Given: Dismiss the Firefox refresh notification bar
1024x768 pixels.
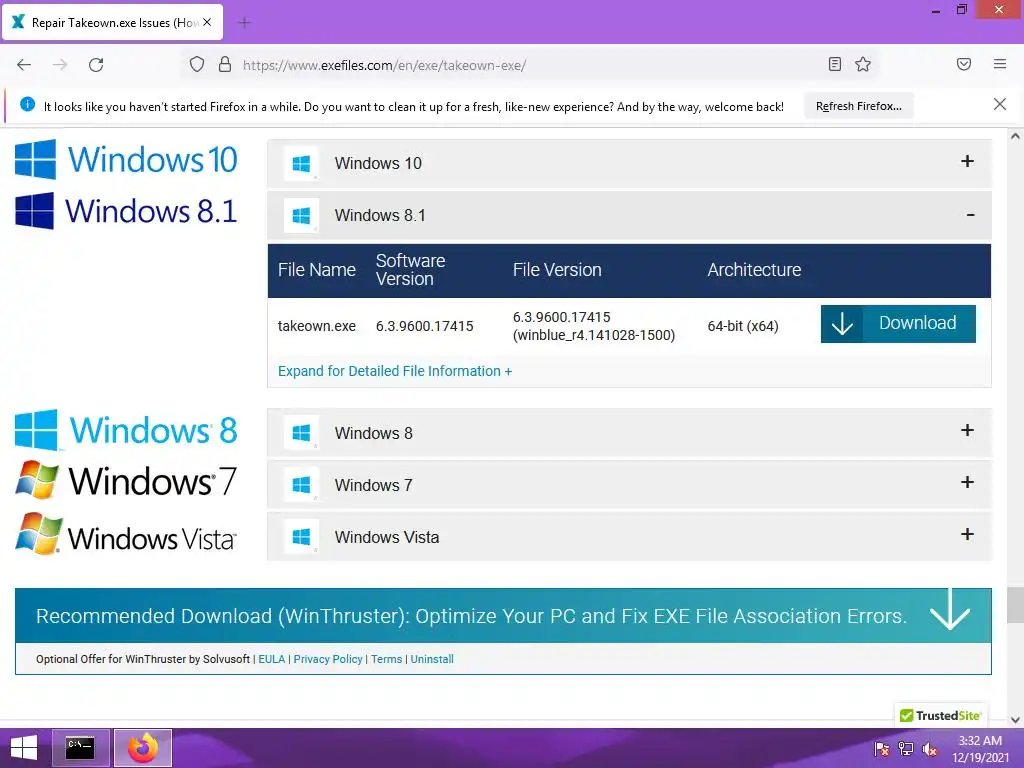Looking at the screenshot, I should coord(1000,104).
